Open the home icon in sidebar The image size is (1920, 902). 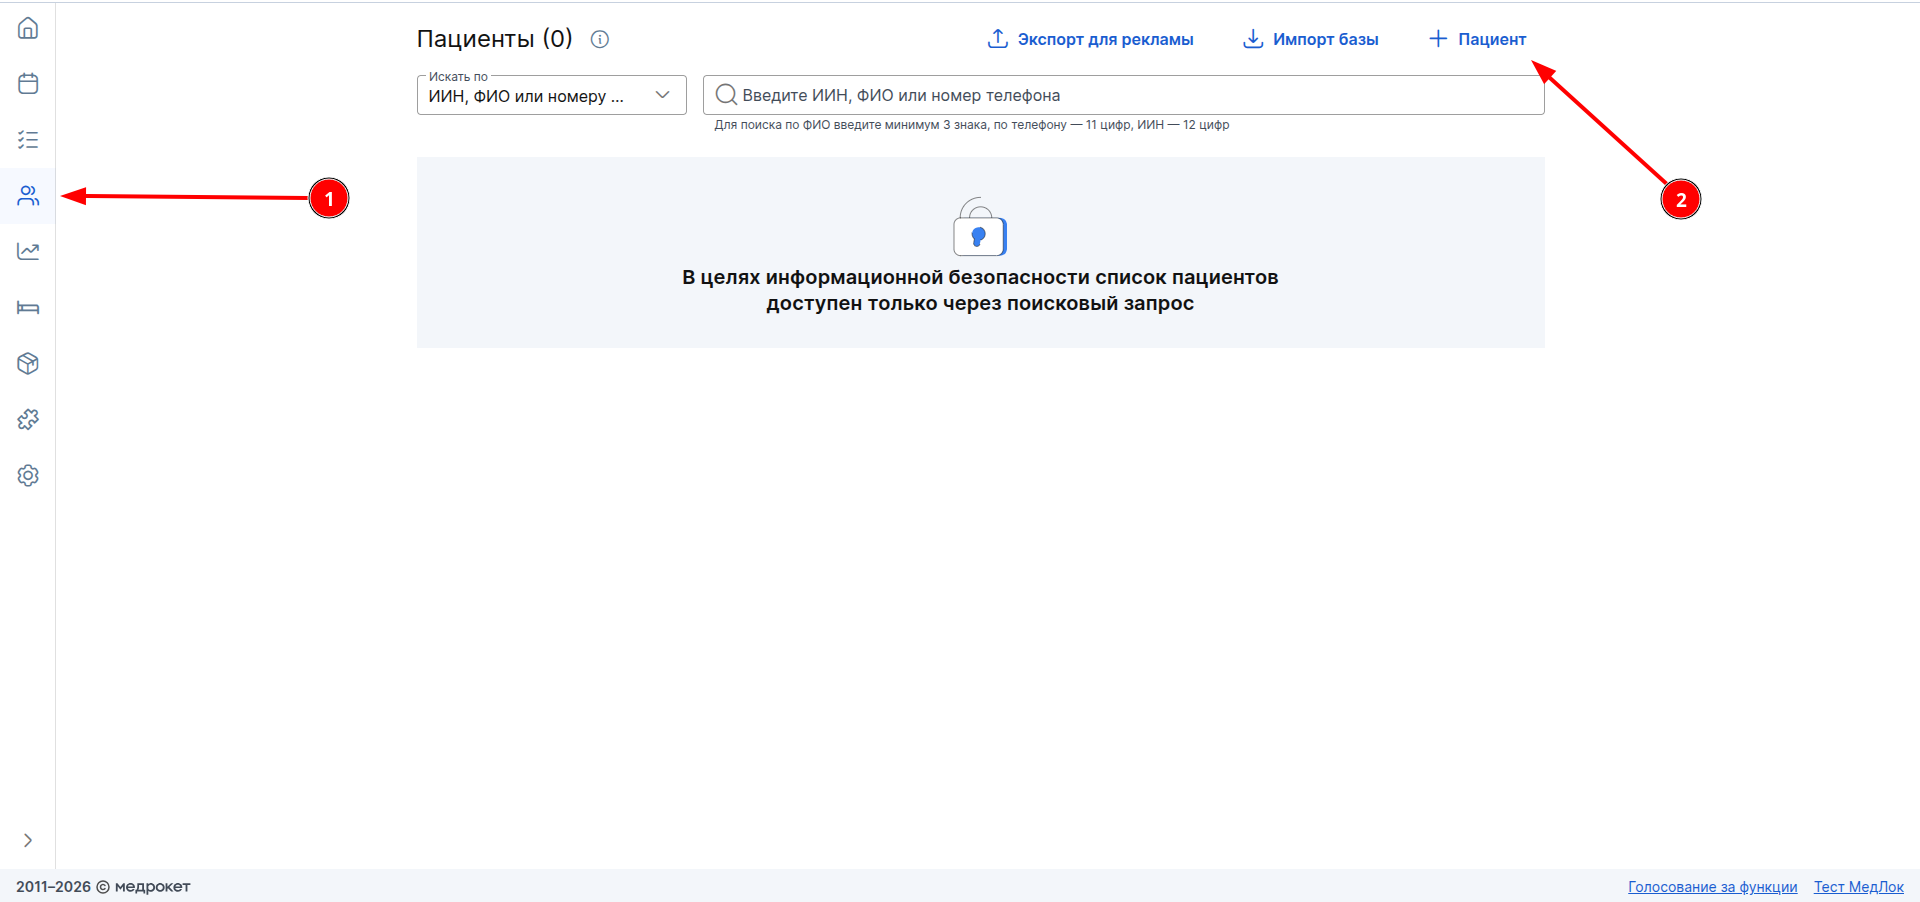click(x=28, y=28)
